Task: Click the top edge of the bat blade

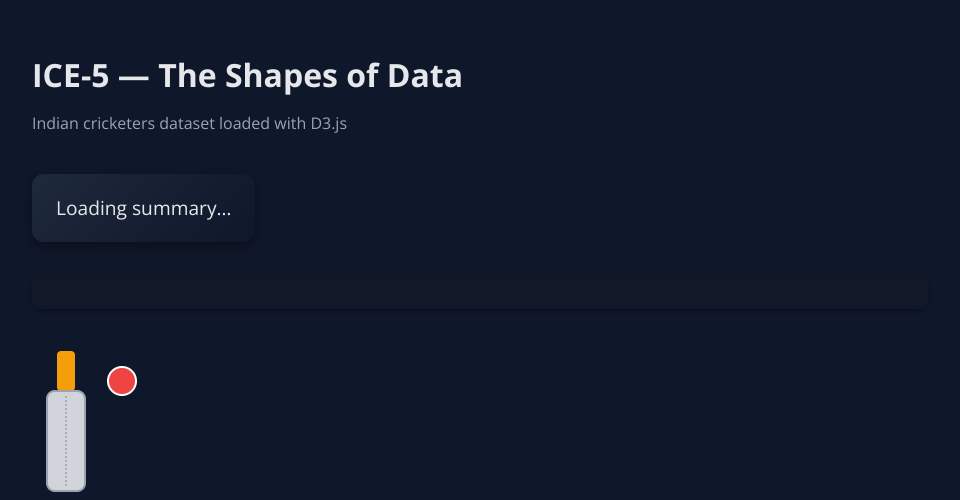Action: pos(66,392)
